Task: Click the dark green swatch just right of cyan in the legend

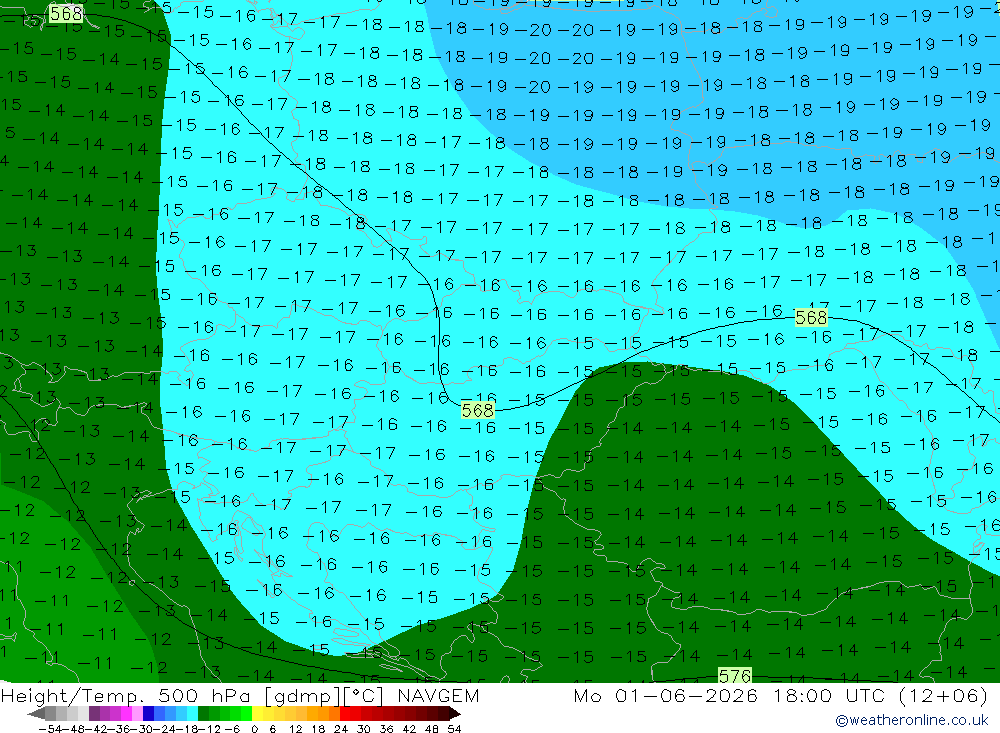Action: (x=203, y=714)
